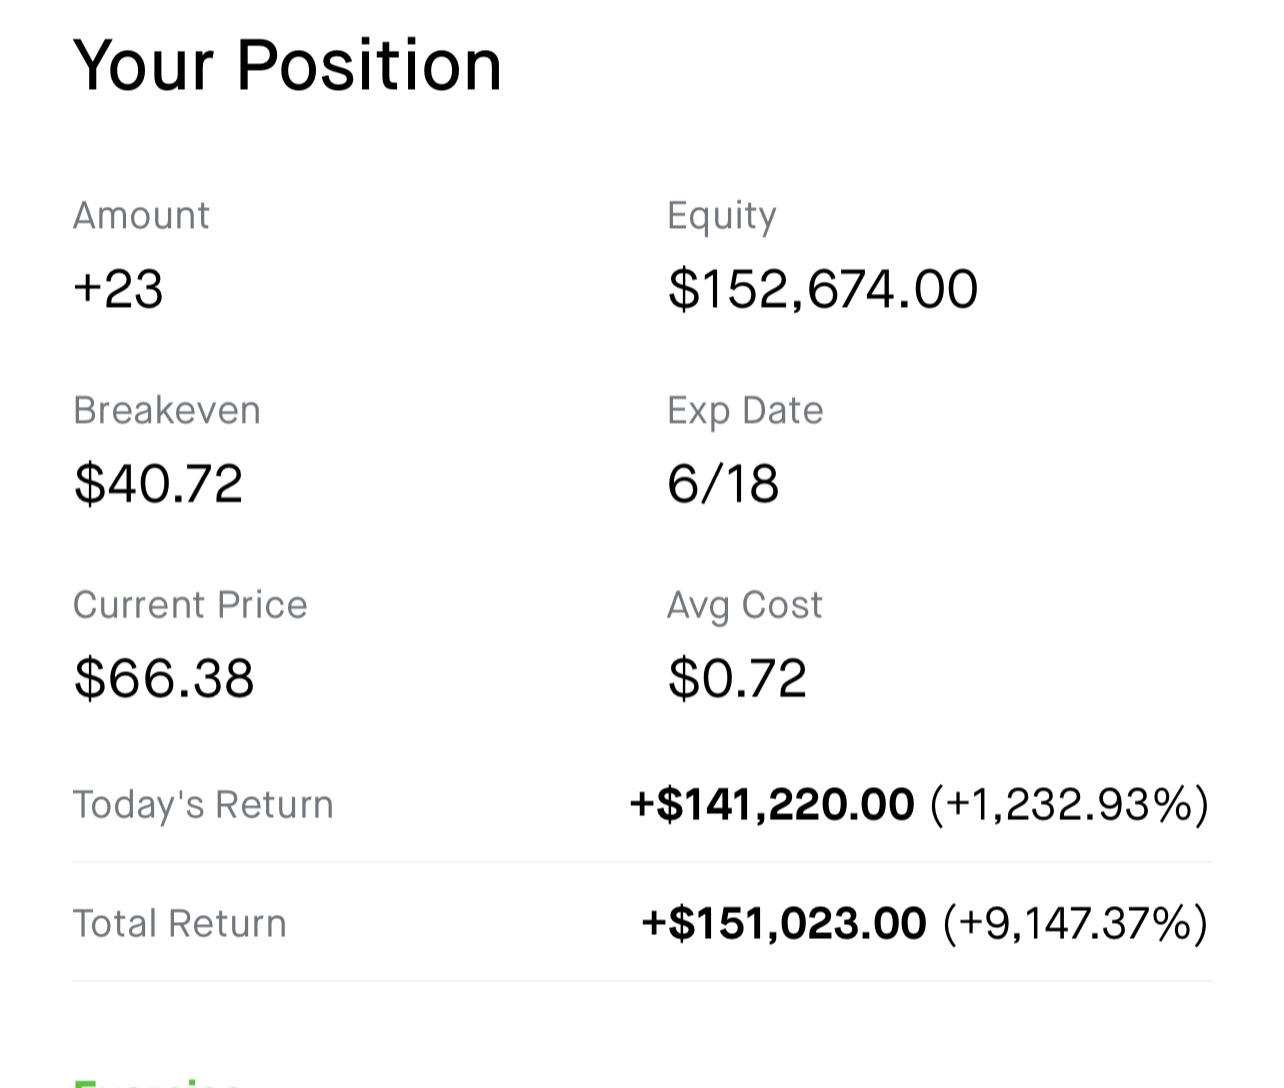
Task: Tap the $152,674.00 equity value
Action: click(822, 289)
